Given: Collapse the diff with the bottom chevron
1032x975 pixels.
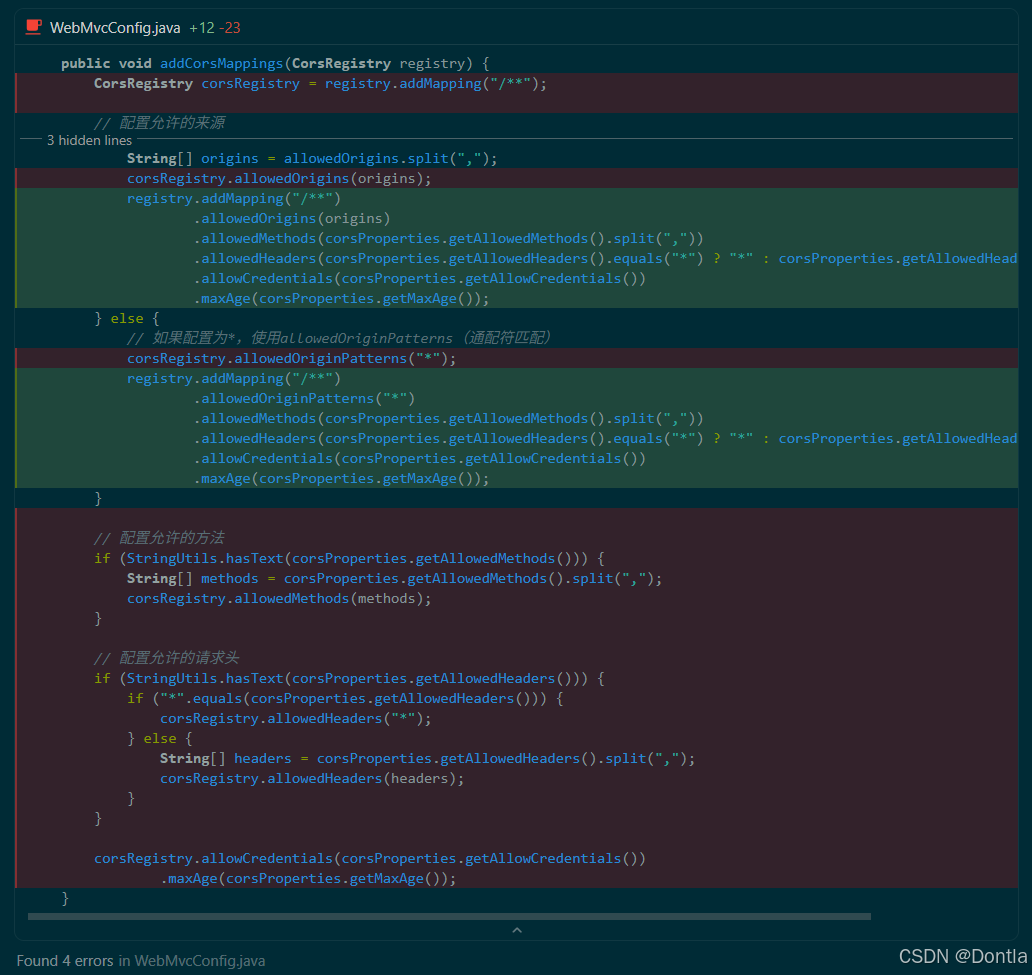Looking at the screenshot, I should (517, 930).
